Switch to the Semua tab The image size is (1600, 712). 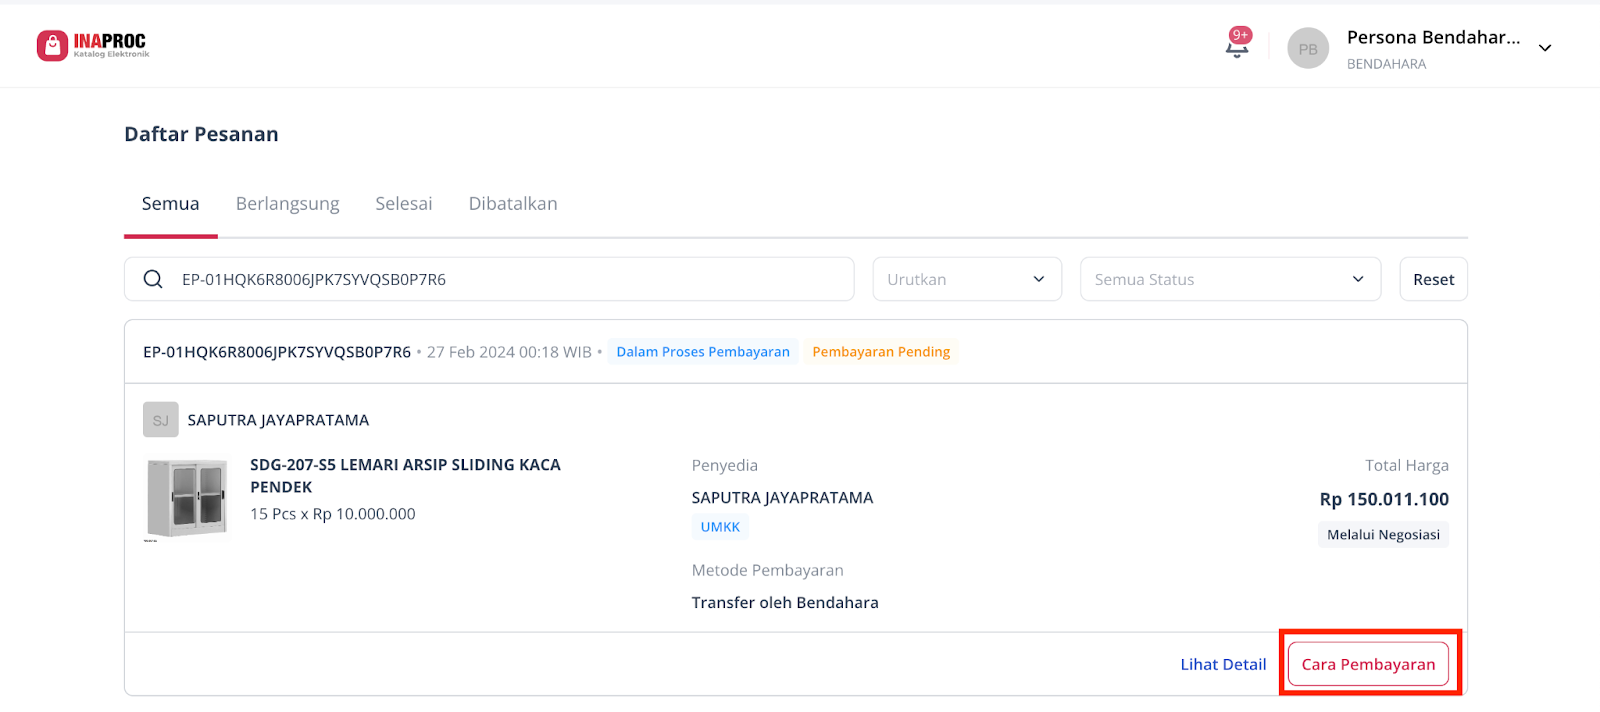pyautogui.click(x=170, y=204)
